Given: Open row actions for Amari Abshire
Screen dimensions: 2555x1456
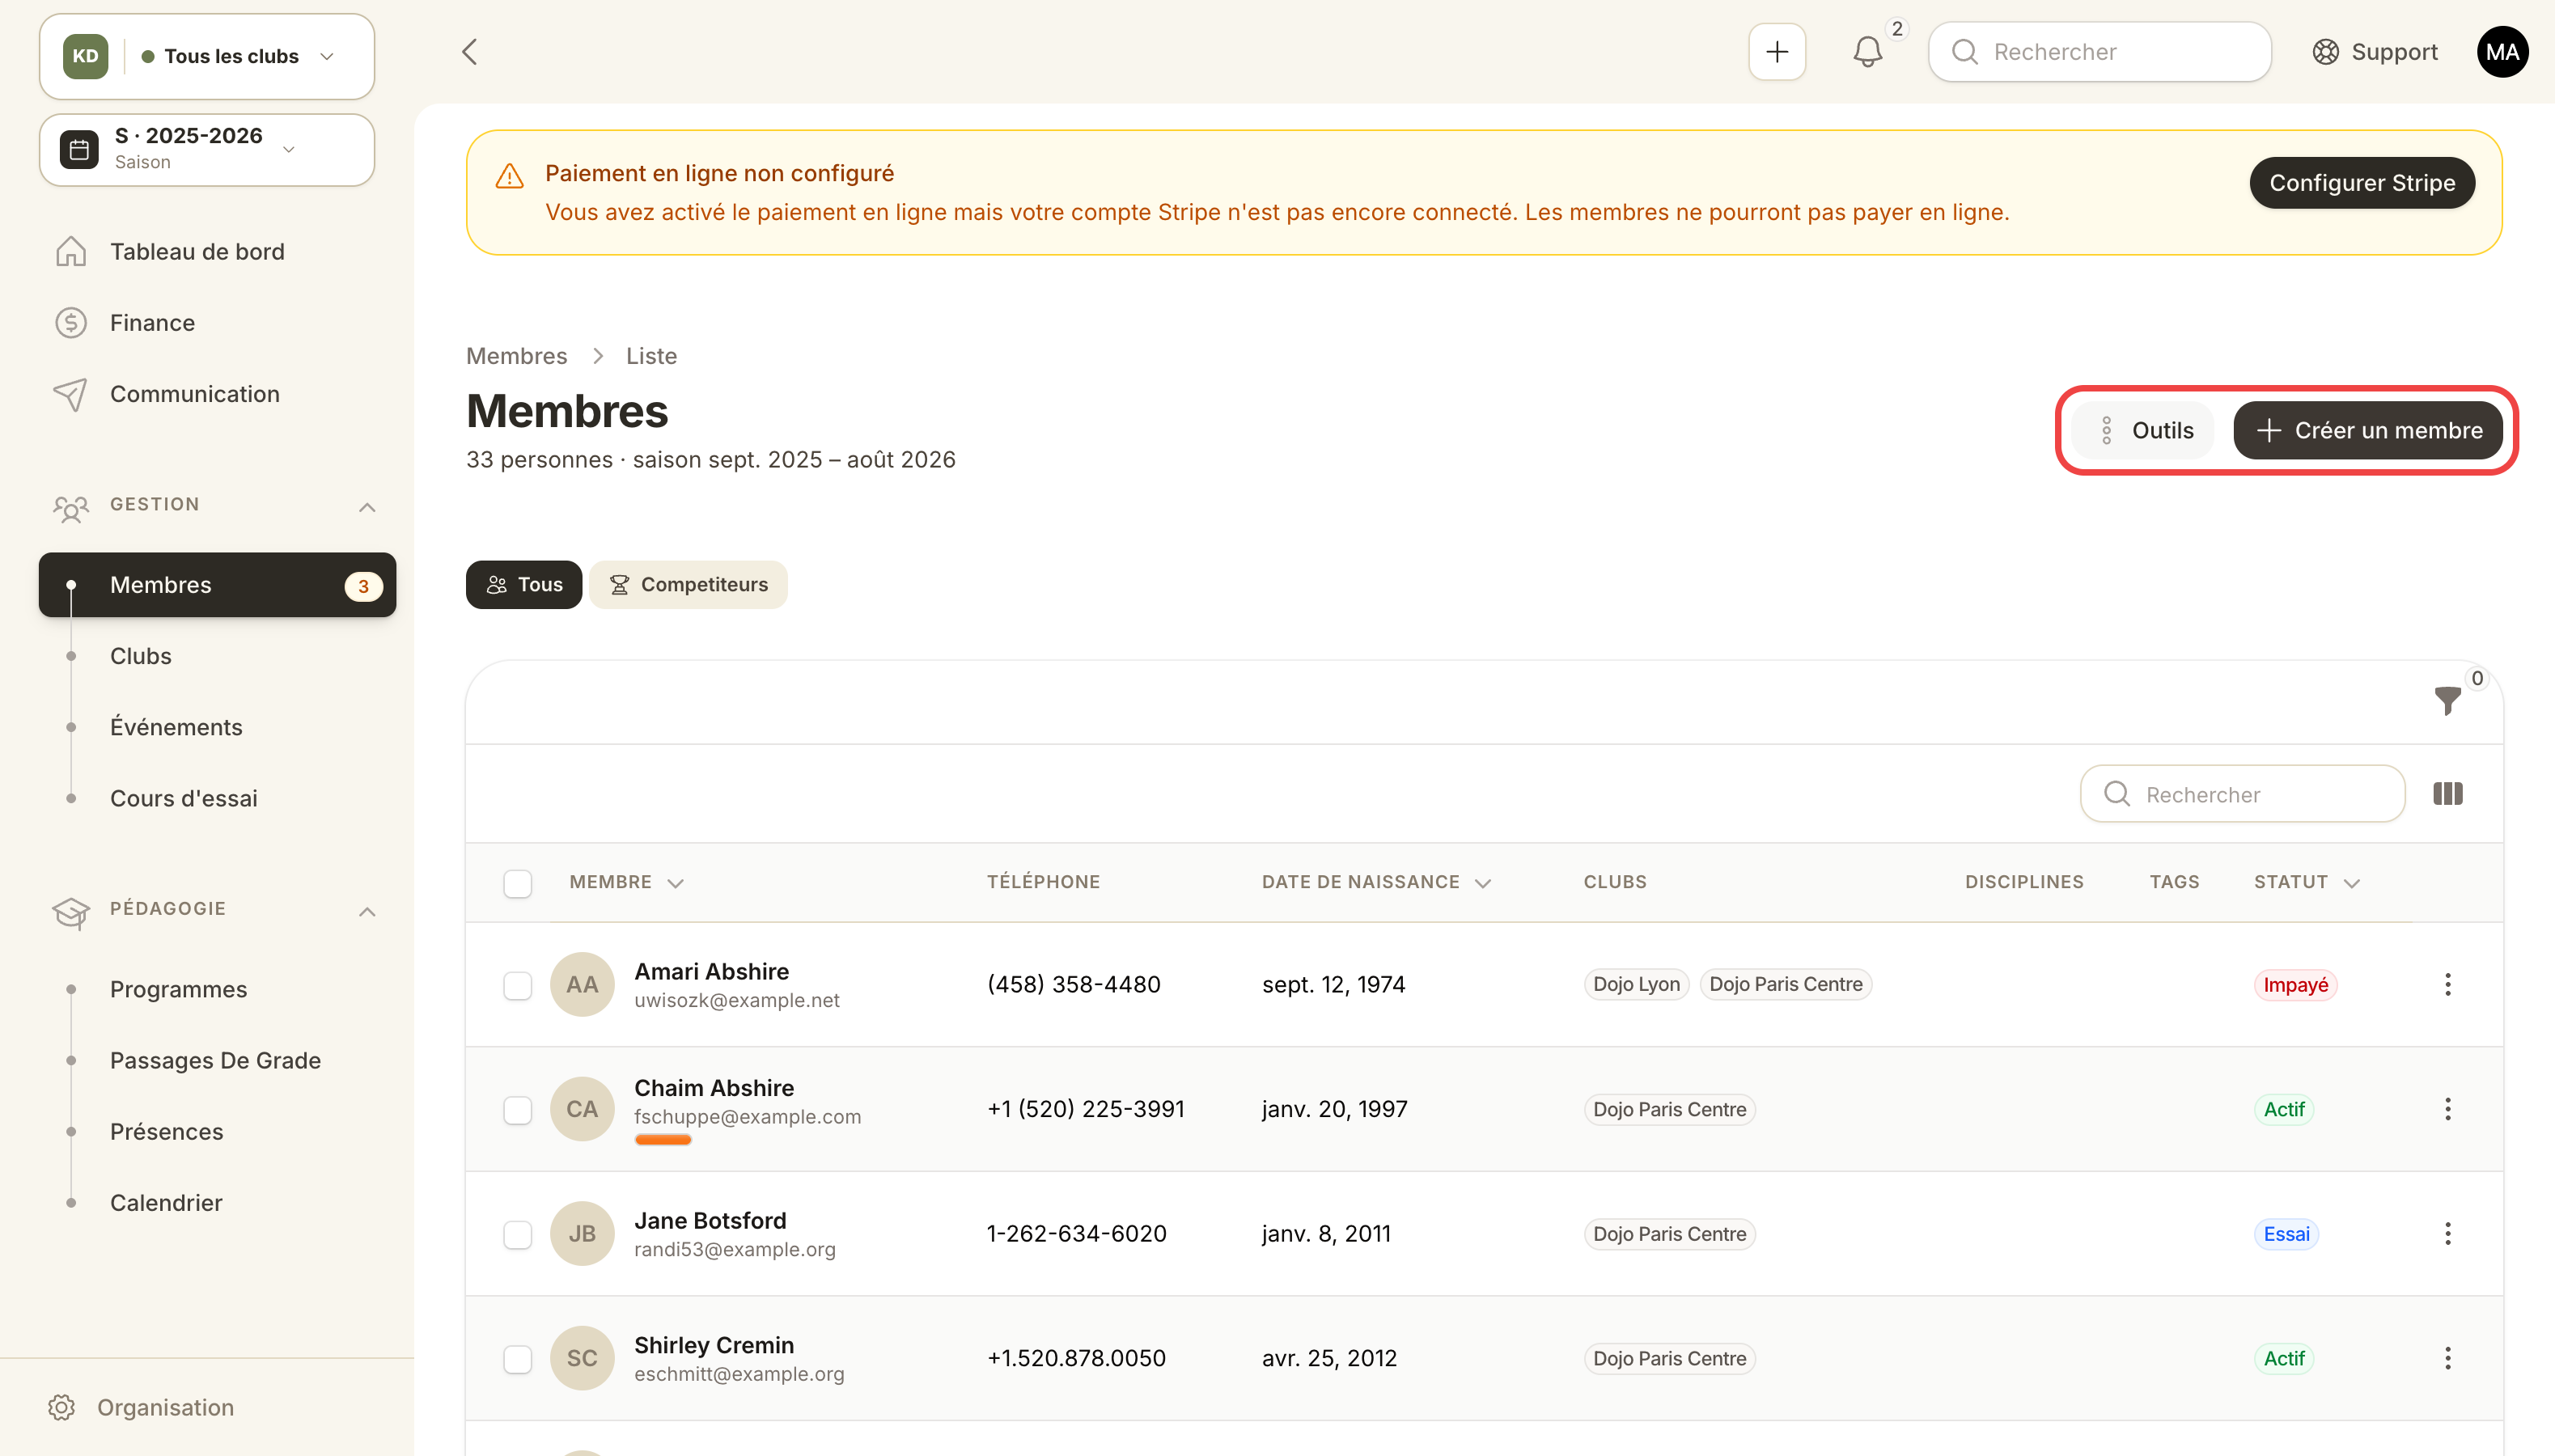Looking at the screenshot, I should tap(2447, 984).
